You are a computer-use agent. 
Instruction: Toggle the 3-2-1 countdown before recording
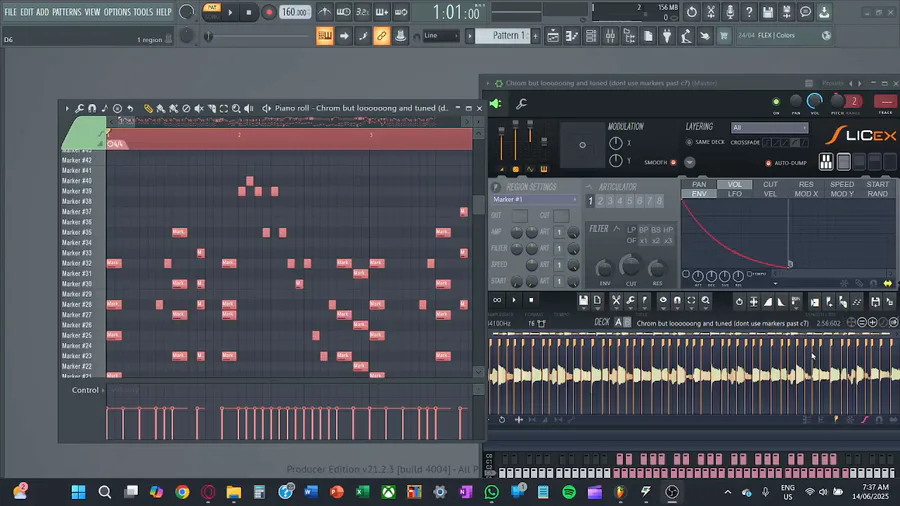point(362,12)
